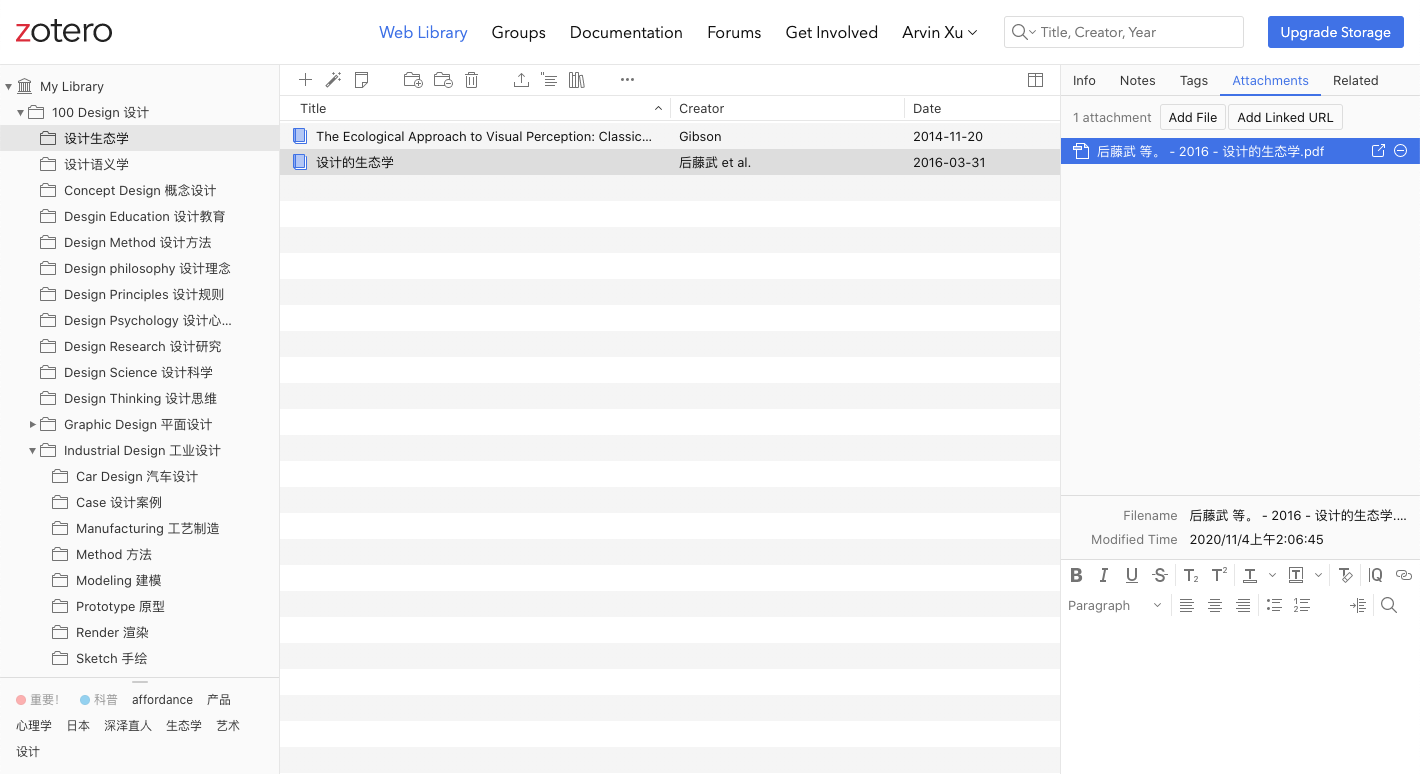The width and height of the screenshot is (1420, 774).
Task: Open the Documentation menu item
Action: point(626,32)
